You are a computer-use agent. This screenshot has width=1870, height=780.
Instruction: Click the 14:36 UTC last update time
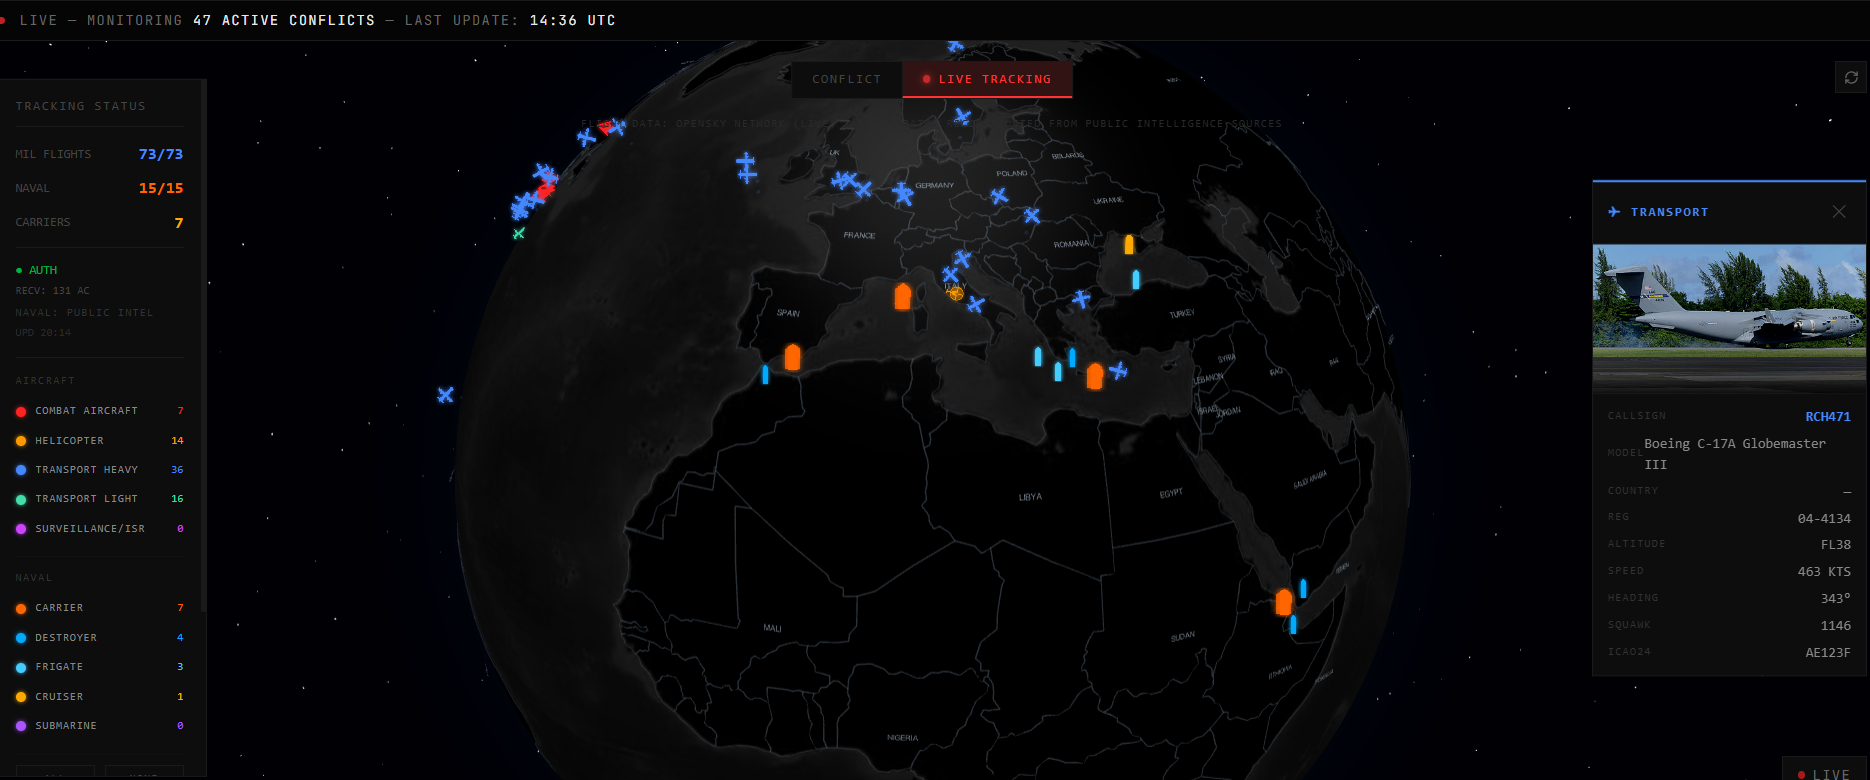pos(572,20)
